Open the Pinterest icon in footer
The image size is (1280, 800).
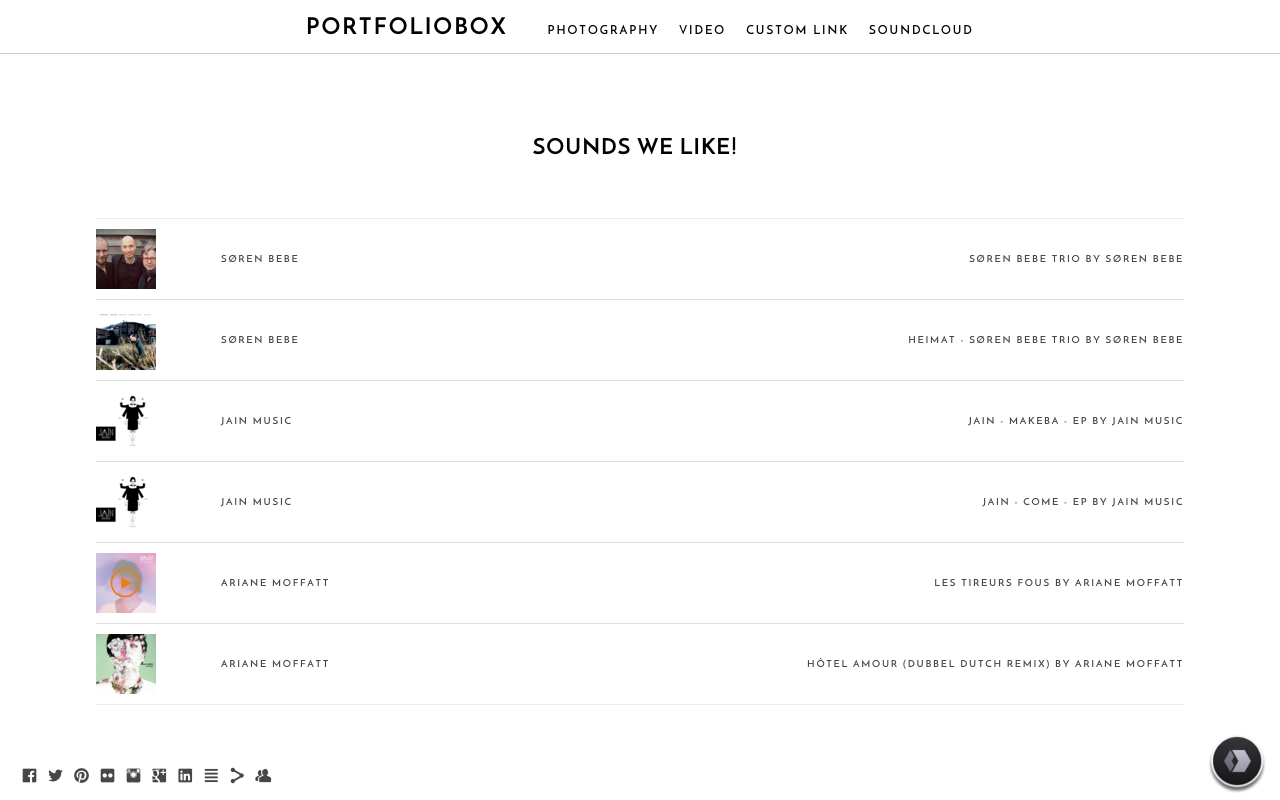click(x=81, y=776)
